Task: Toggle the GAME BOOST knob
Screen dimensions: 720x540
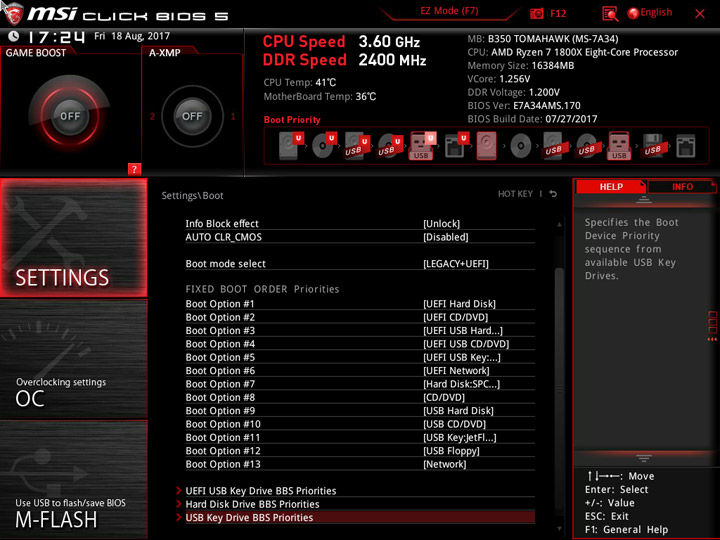Action: click(70, 116)
